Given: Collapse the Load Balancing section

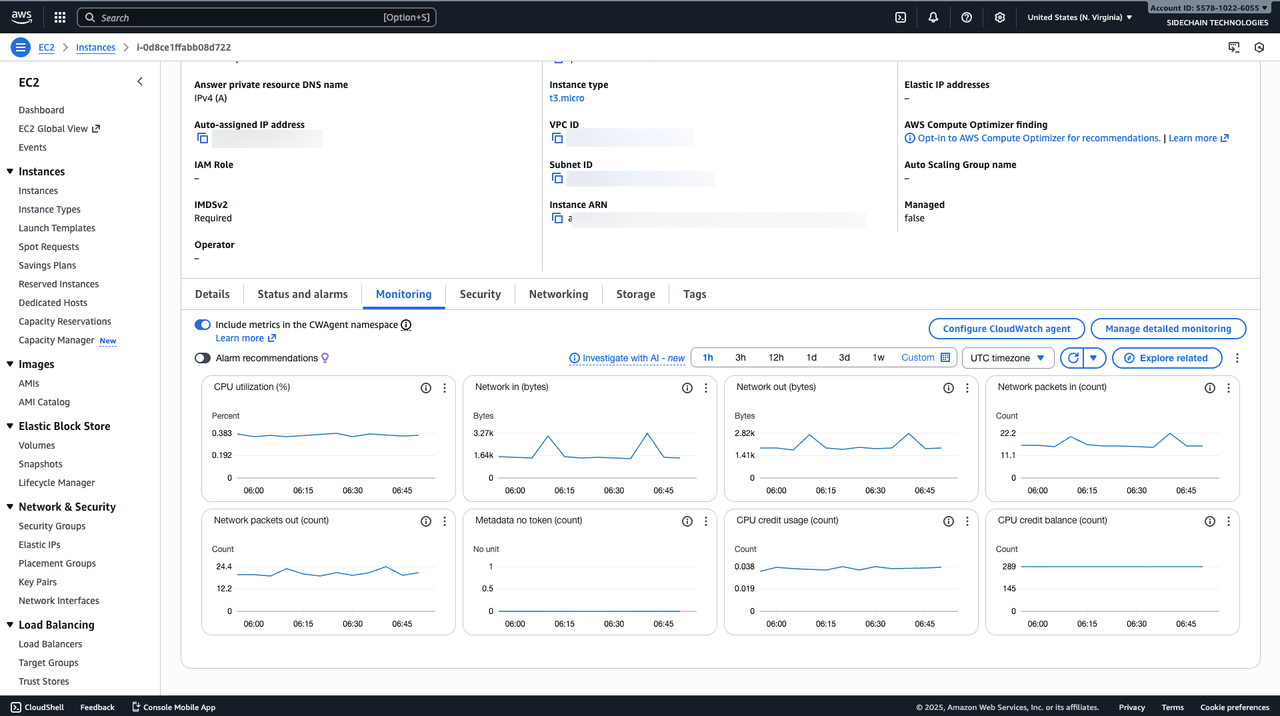Looking at the screenshot, I should click(x=10, y=625).
